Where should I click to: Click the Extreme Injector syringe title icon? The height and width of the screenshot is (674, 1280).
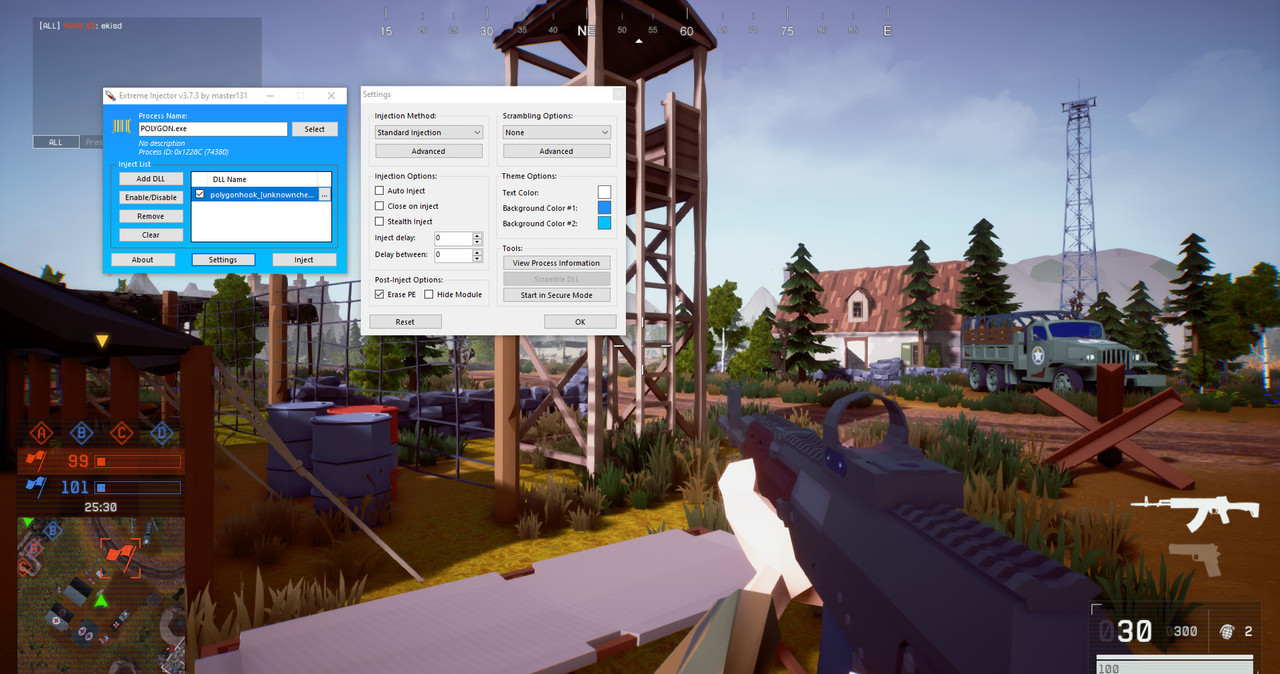[111, 95]
